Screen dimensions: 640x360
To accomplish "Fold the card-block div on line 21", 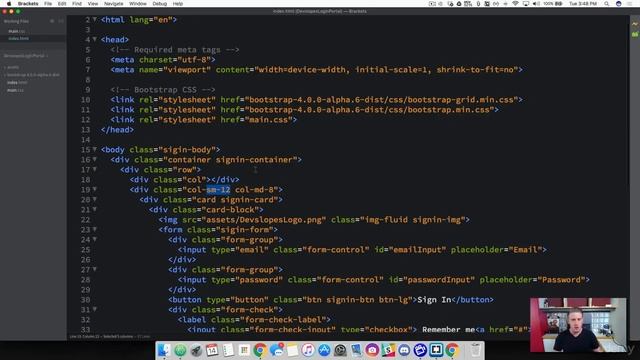I will coord(95,209).
